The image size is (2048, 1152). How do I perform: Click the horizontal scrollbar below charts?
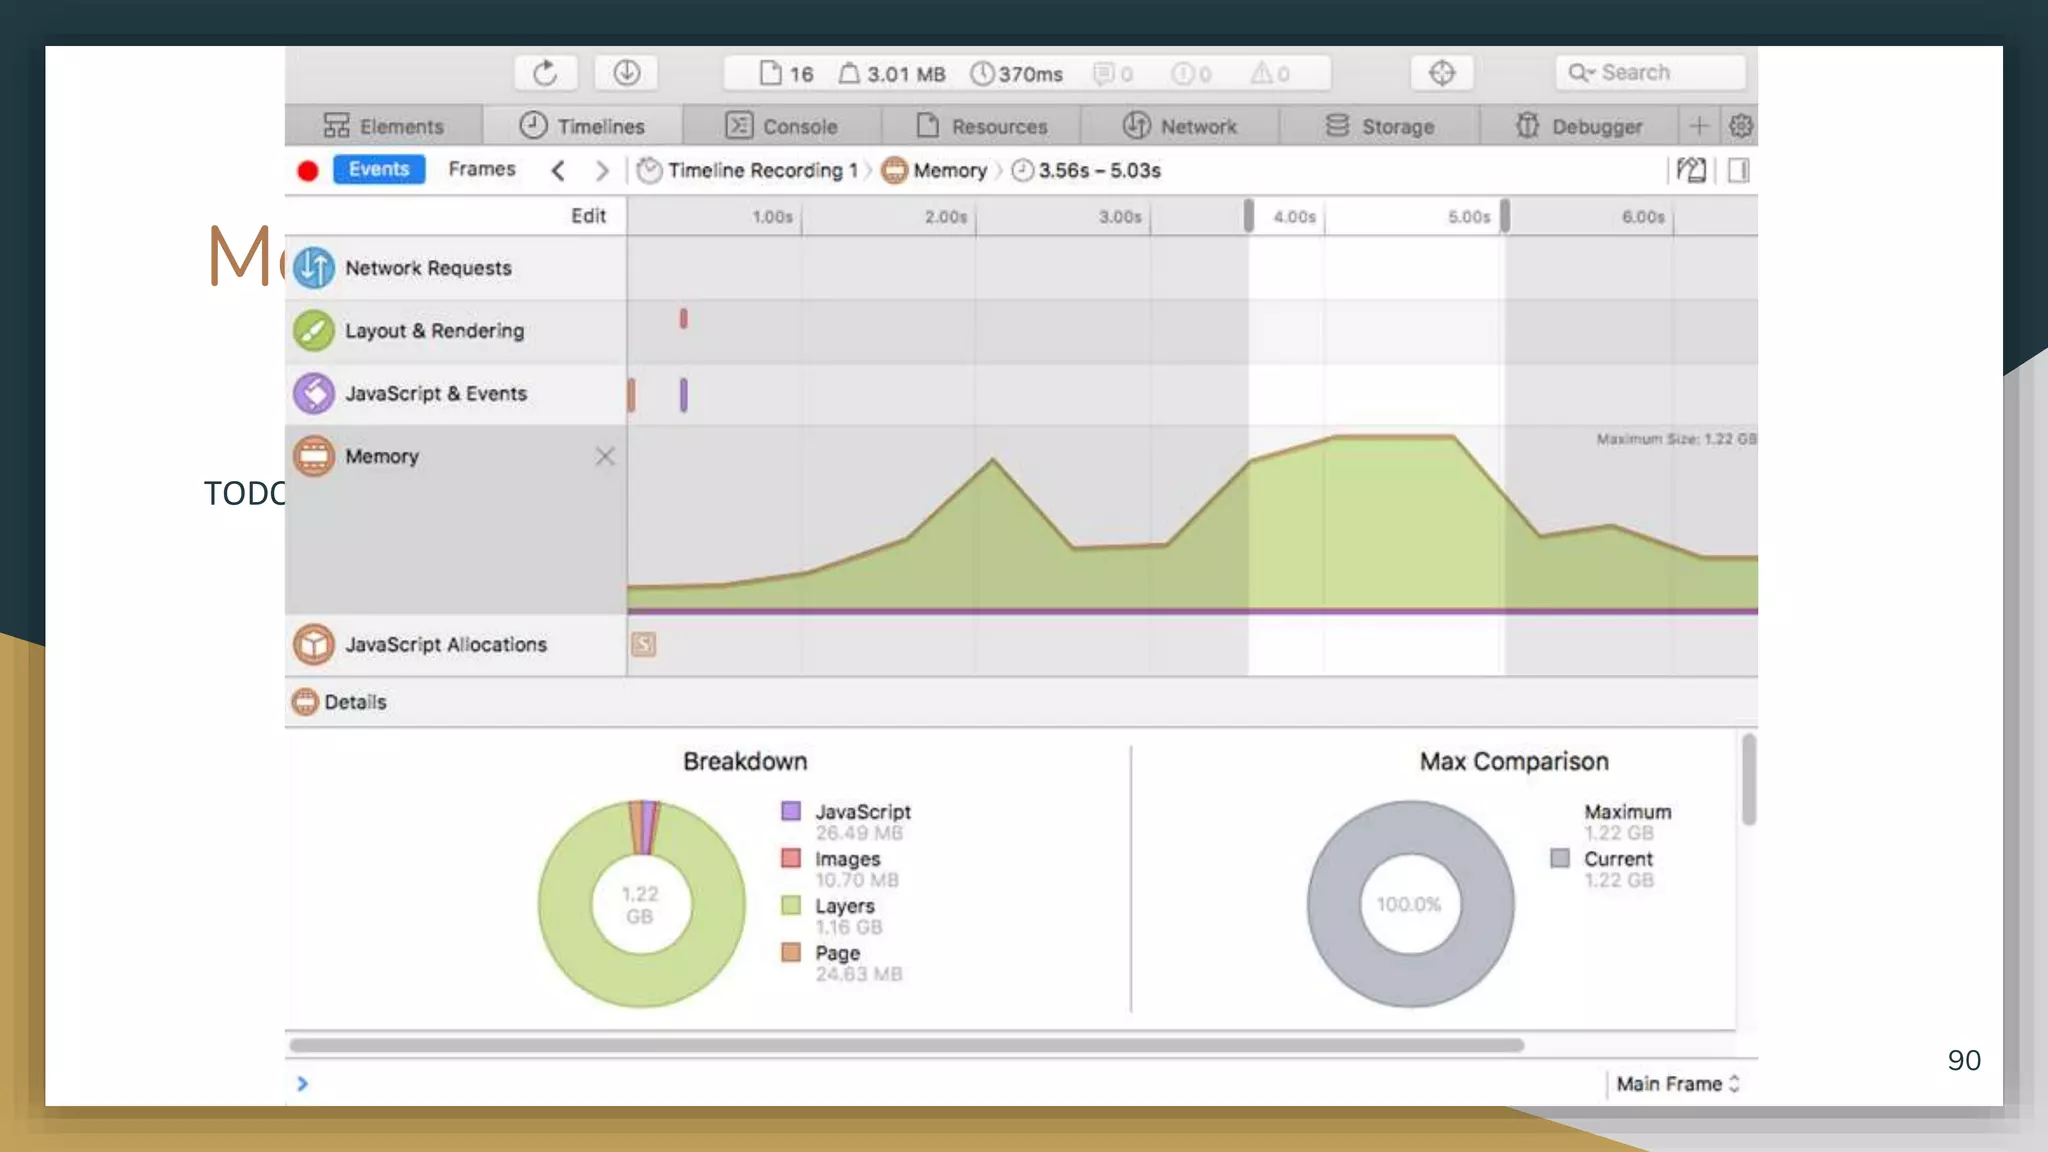tap(907, 1045)
